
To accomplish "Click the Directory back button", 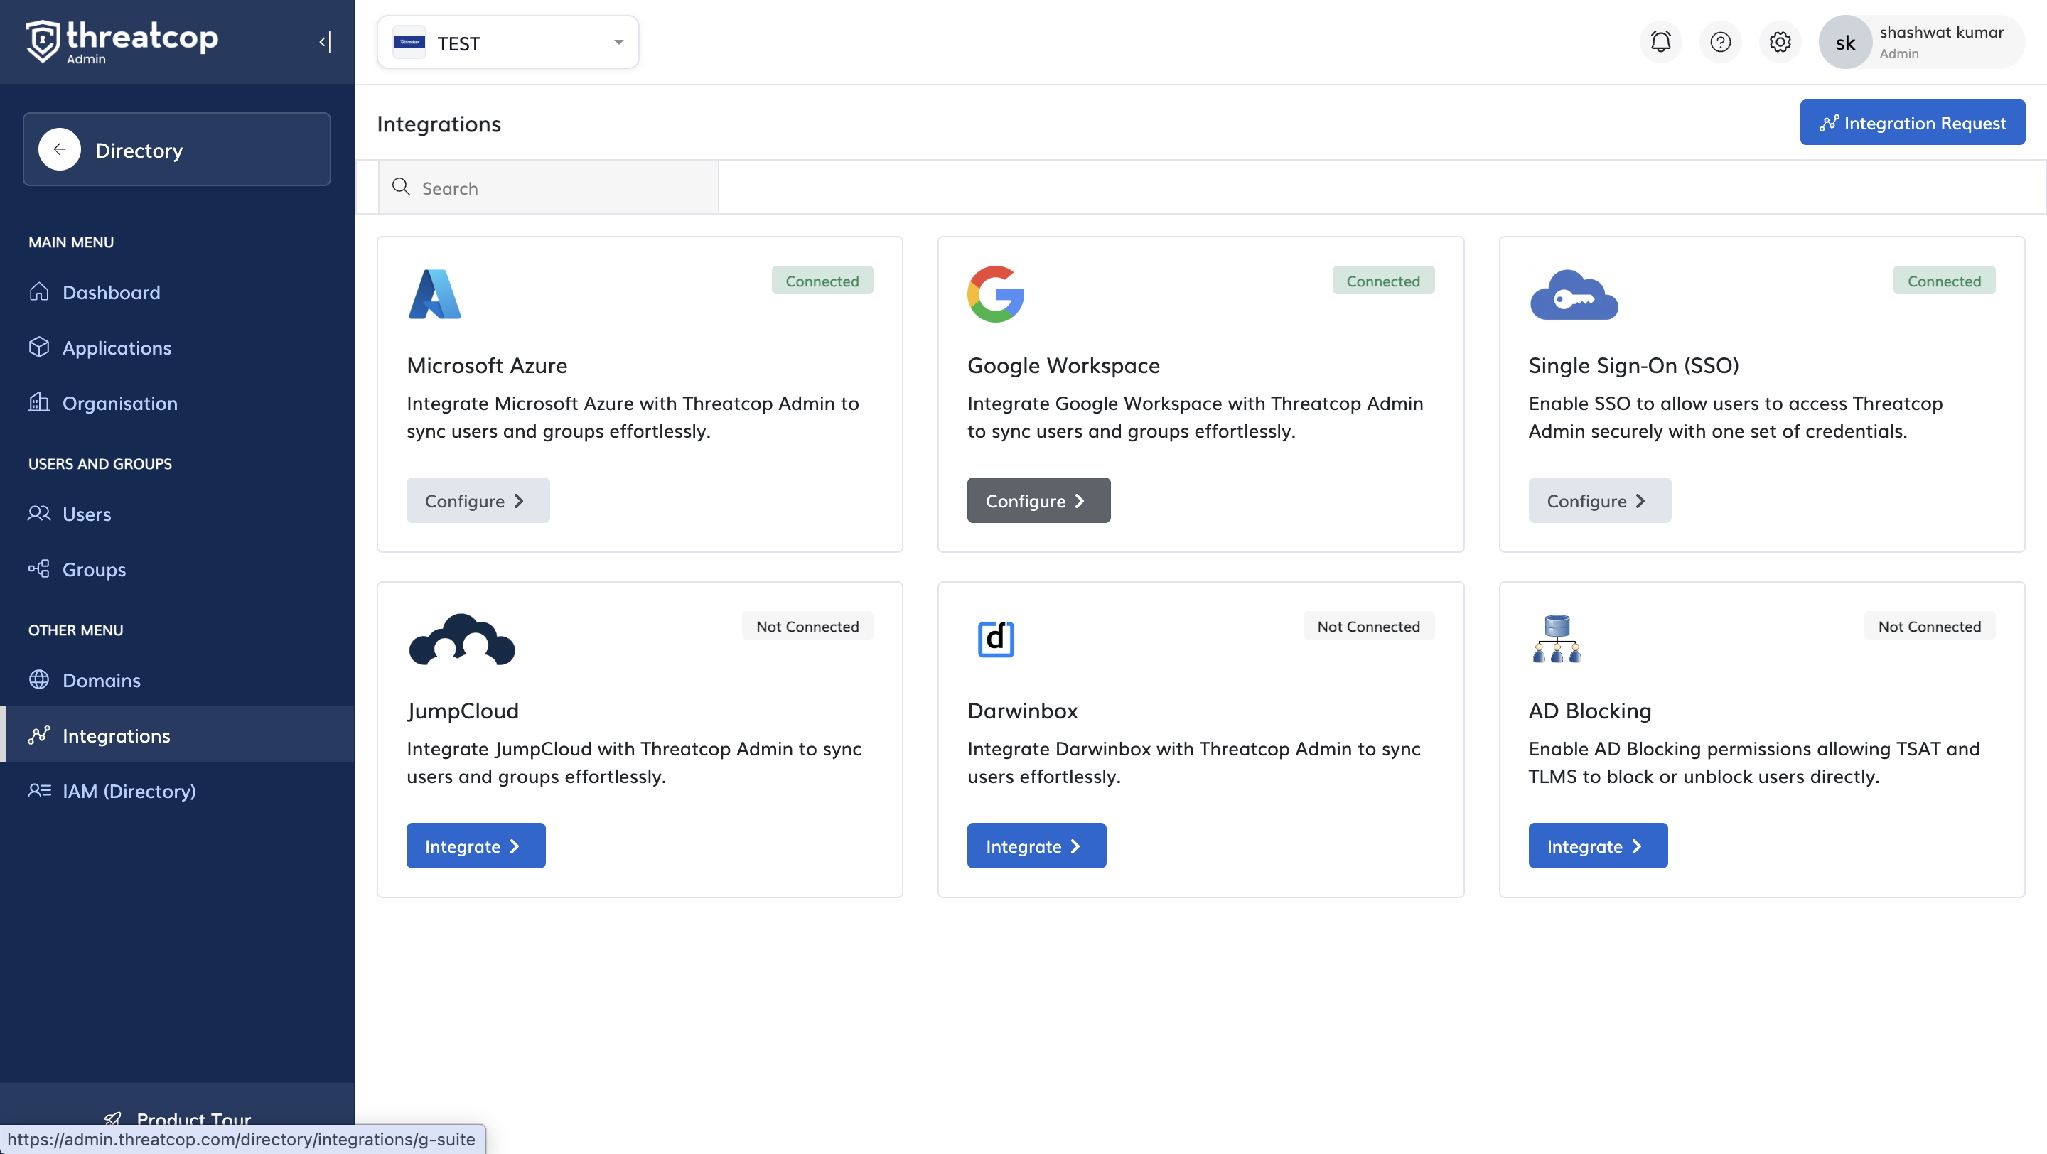I will (177, 150).
